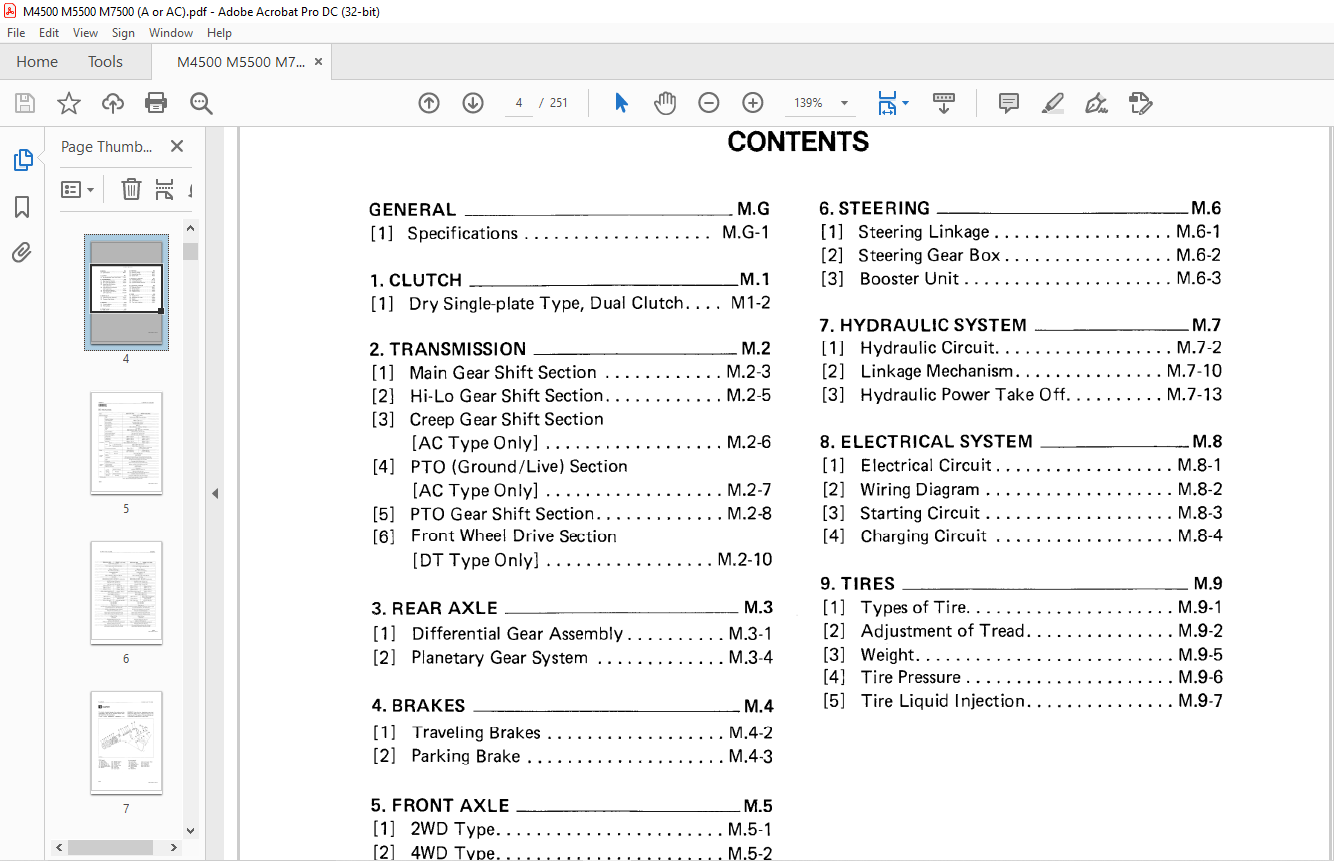
Task: Click the page number input field
Action: [x=519, y=103]
